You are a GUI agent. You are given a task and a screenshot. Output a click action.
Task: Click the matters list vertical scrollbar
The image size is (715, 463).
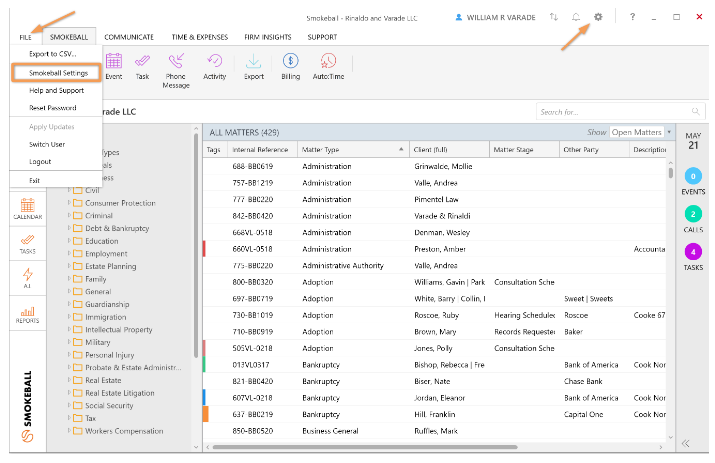point(670,172)
